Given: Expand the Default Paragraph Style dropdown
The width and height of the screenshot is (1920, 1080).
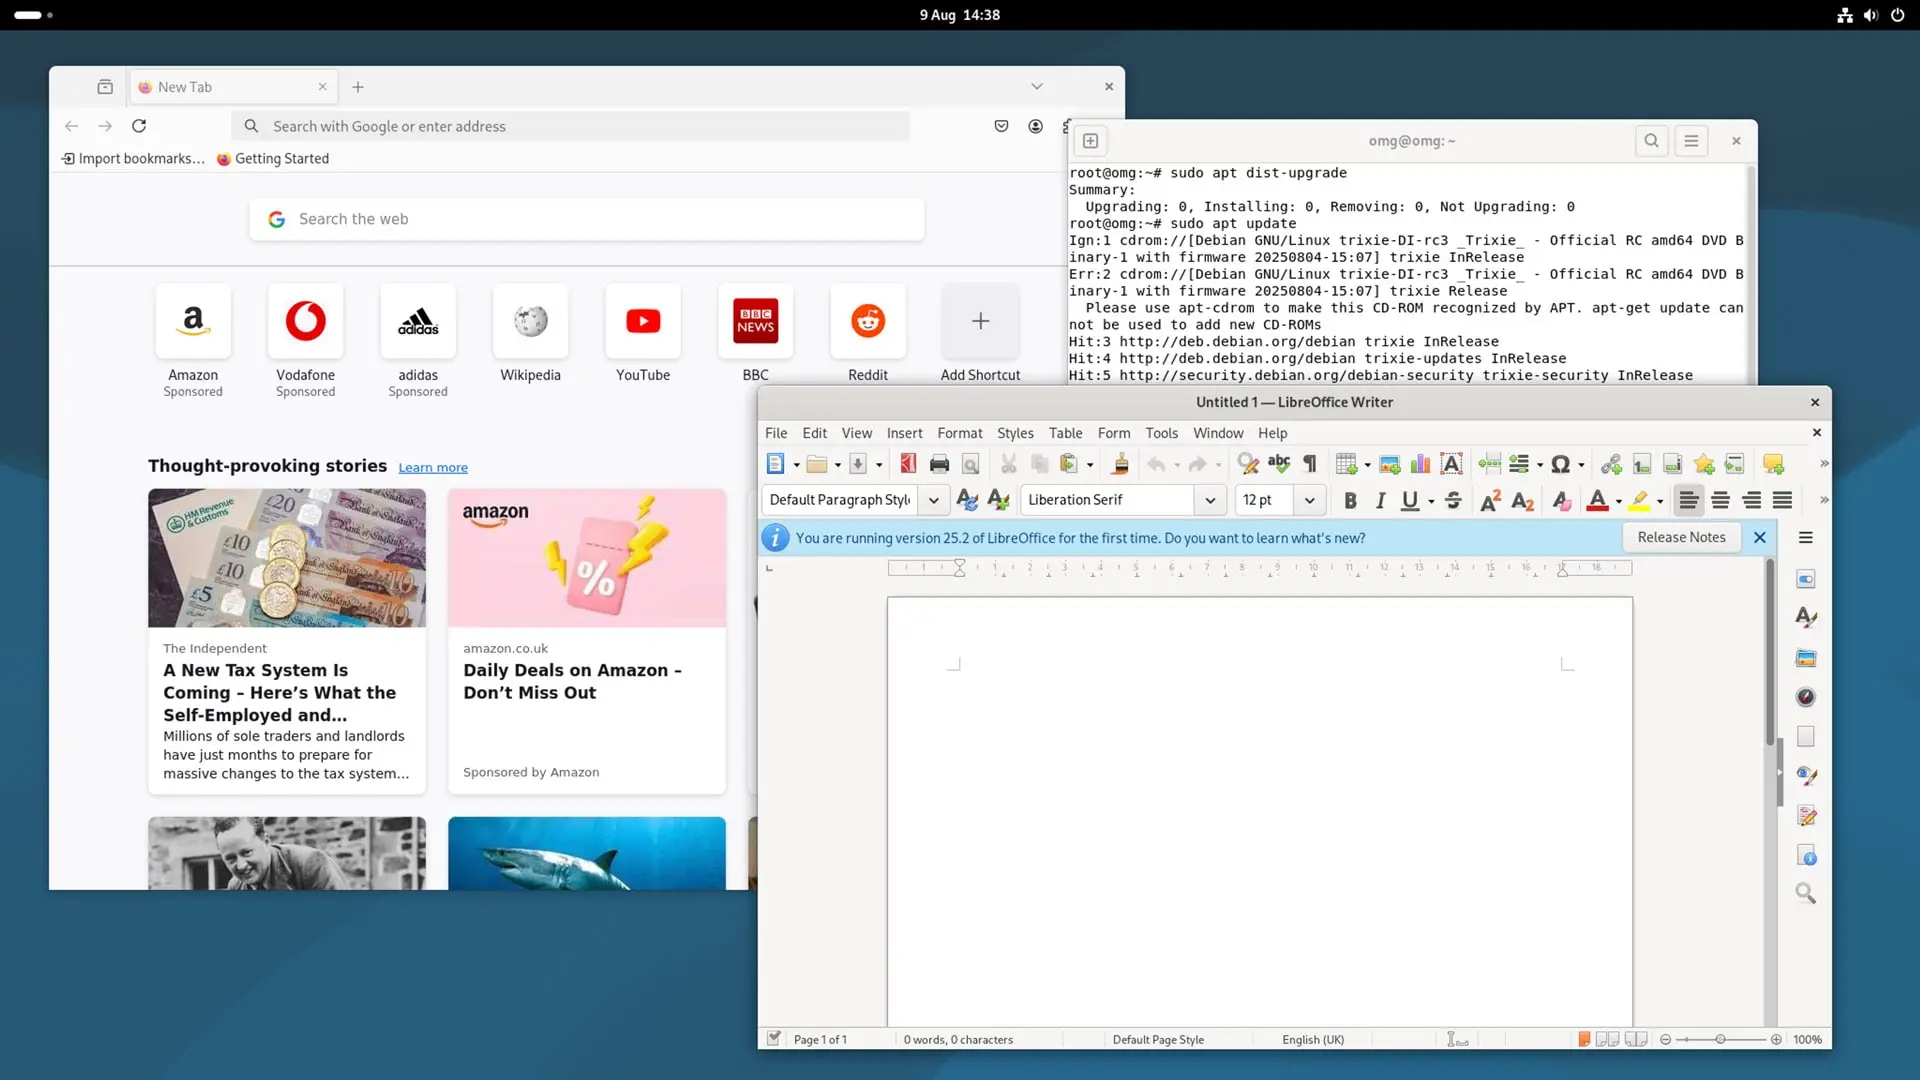Looking at the screenshot, I should pos(933,500).
